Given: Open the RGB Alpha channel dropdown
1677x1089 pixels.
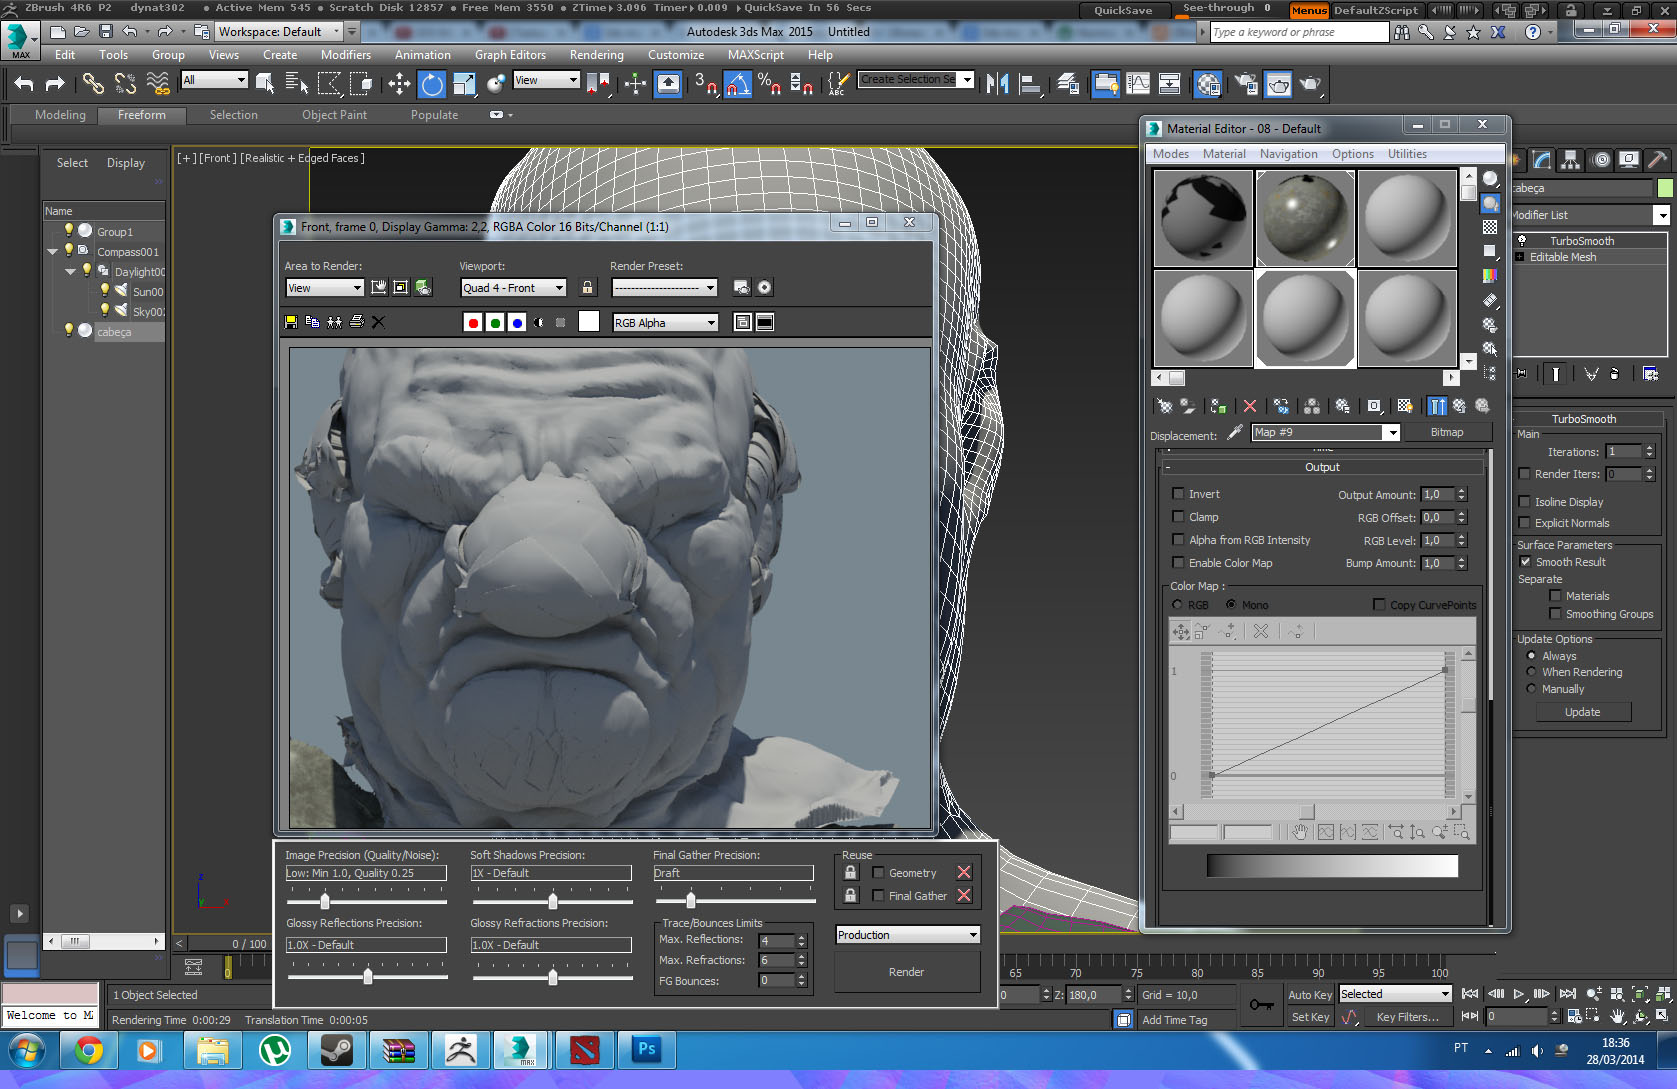Looking at the screenshot, I should pyautogui.click(x=665, y=323).
